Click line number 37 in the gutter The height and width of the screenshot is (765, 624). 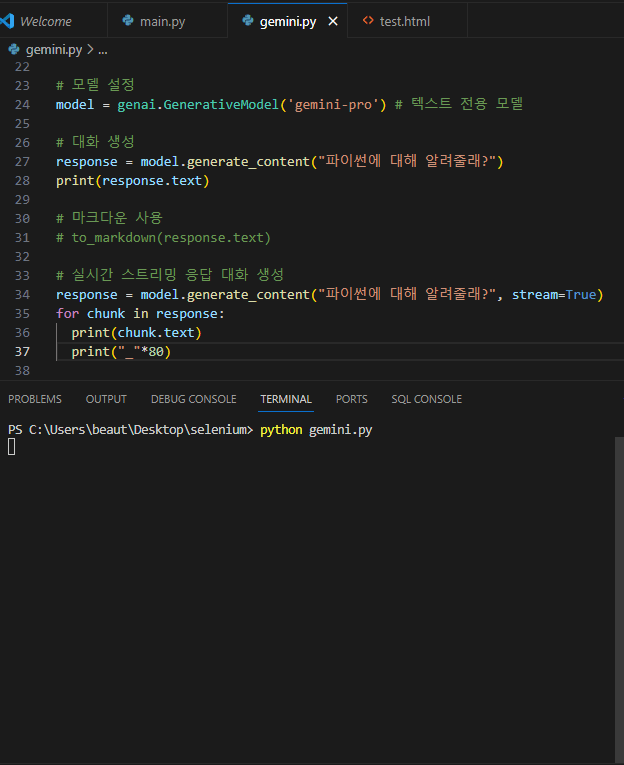pos(22,352)
